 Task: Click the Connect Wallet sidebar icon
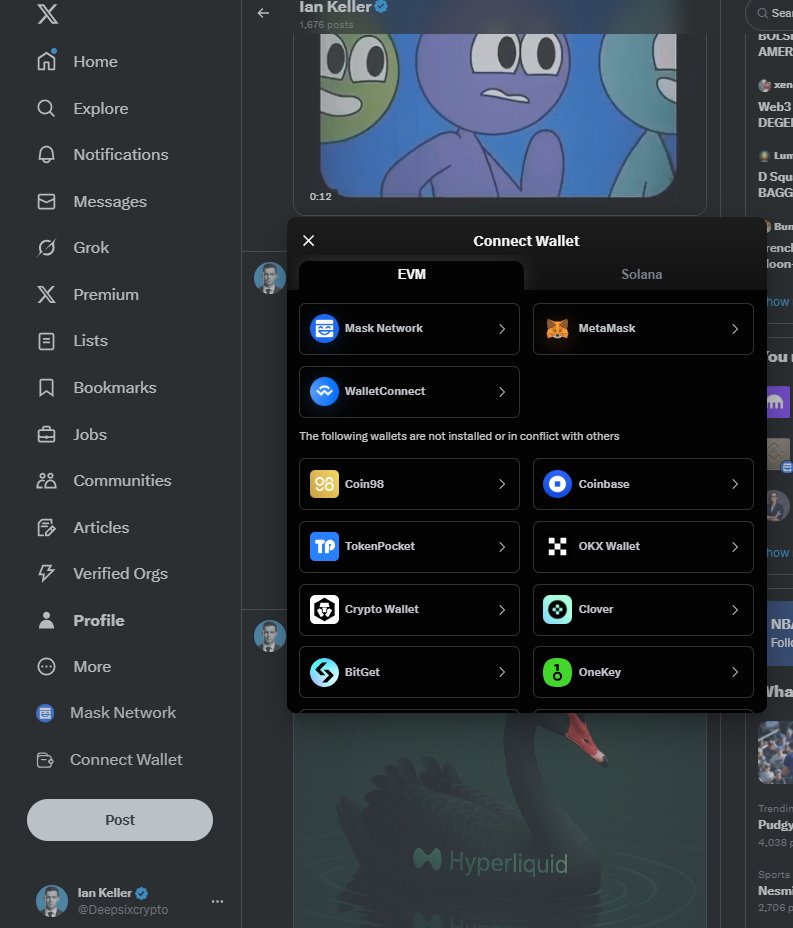tap(45, 759)
